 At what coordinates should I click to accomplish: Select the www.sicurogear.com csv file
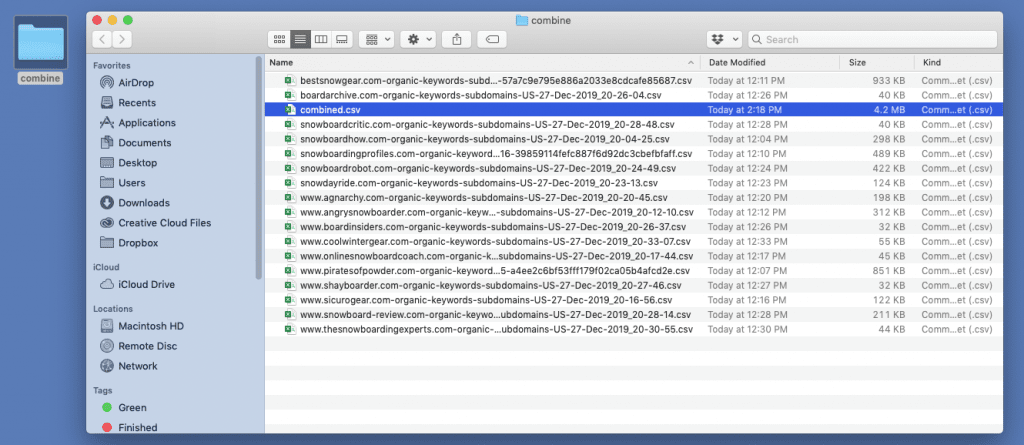[633, 300]
